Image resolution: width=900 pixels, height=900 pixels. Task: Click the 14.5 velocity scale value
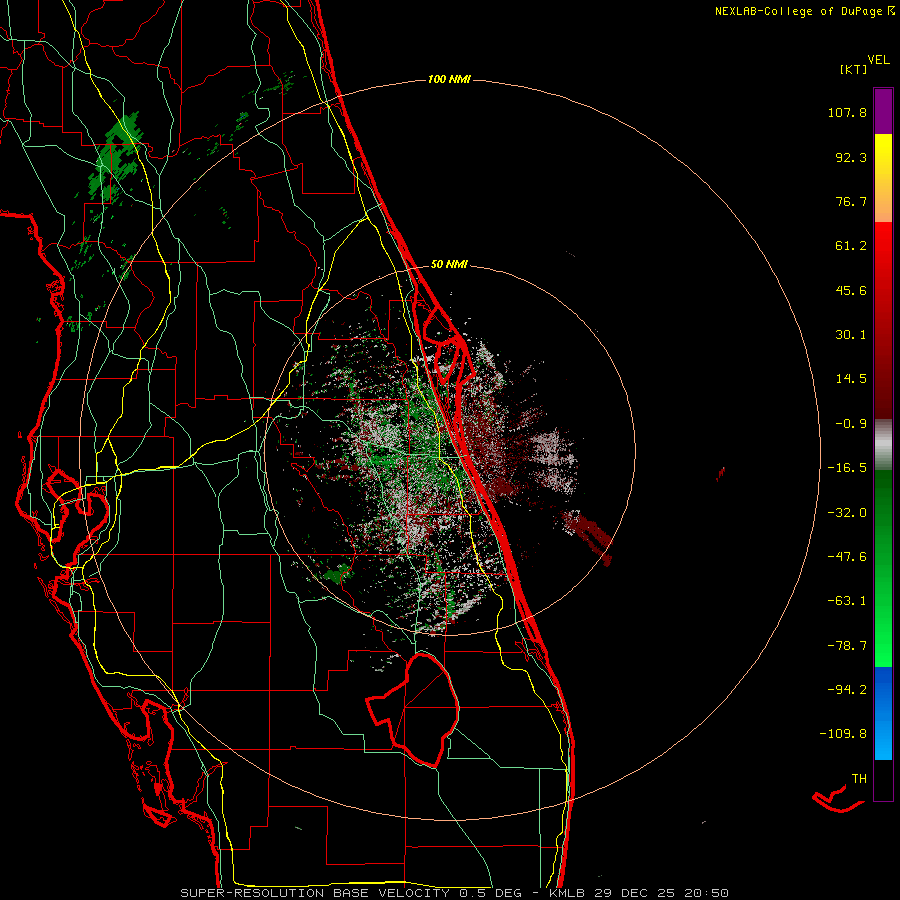pyautogui.click(x=851, y=379)
